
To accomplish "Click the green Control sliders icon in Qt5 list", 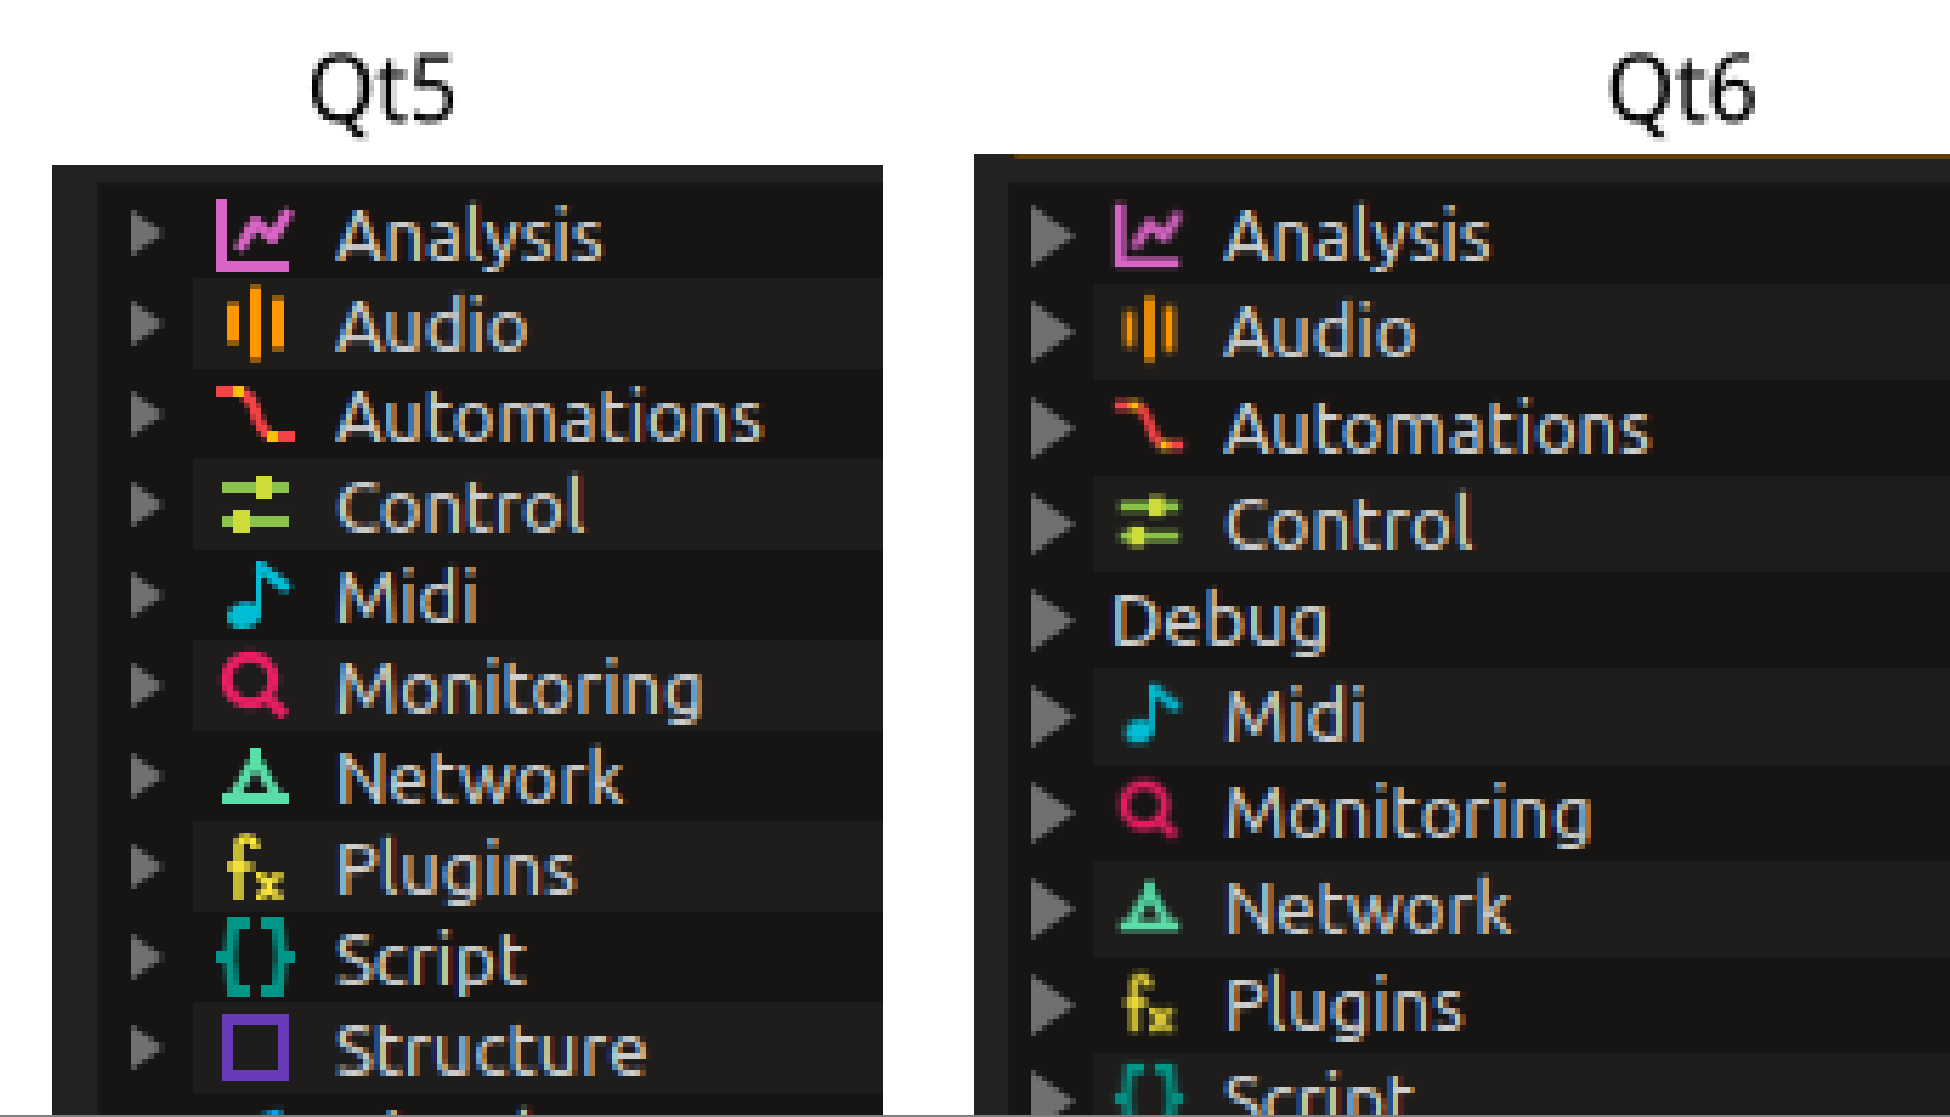I will coord(255,505).
